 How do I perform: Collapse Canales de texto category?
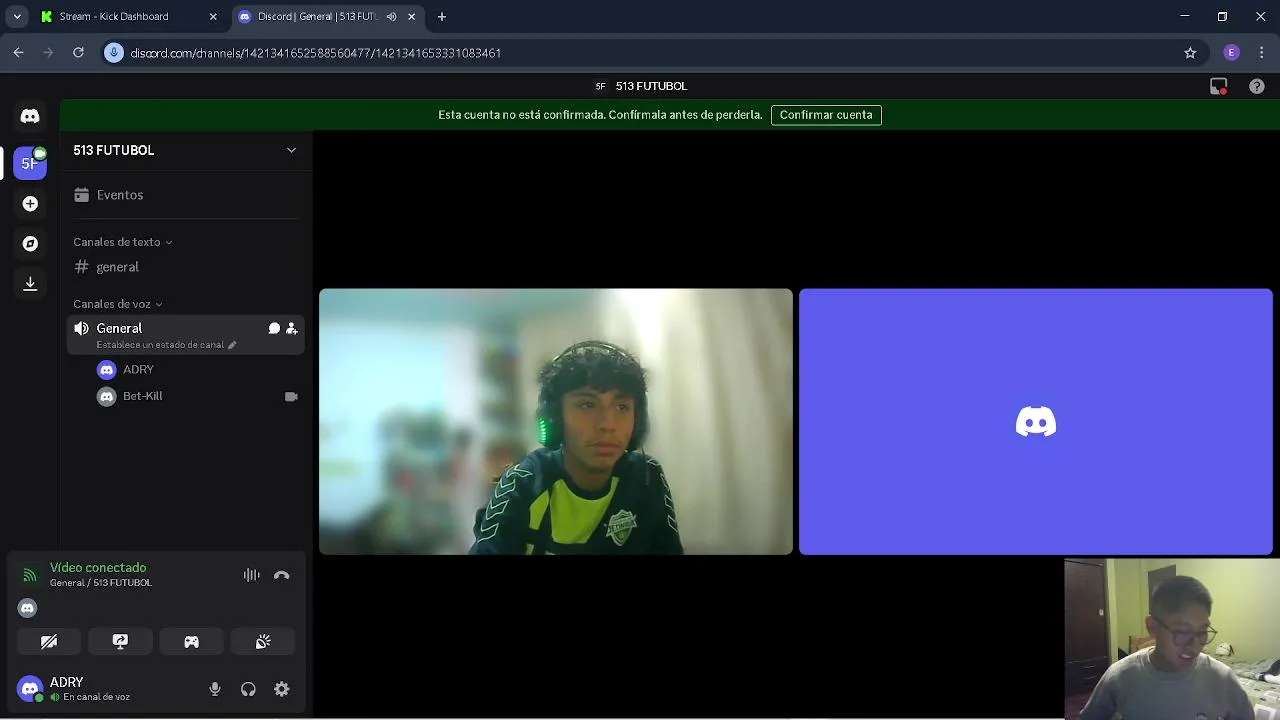point(122,242)
